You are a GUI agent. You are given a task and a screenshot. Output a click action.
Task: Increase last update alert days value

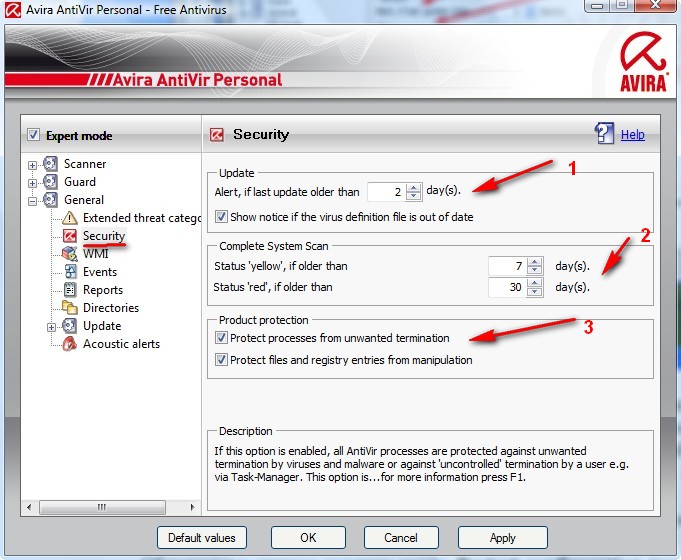pyautogui.click(x=413, y=188)
